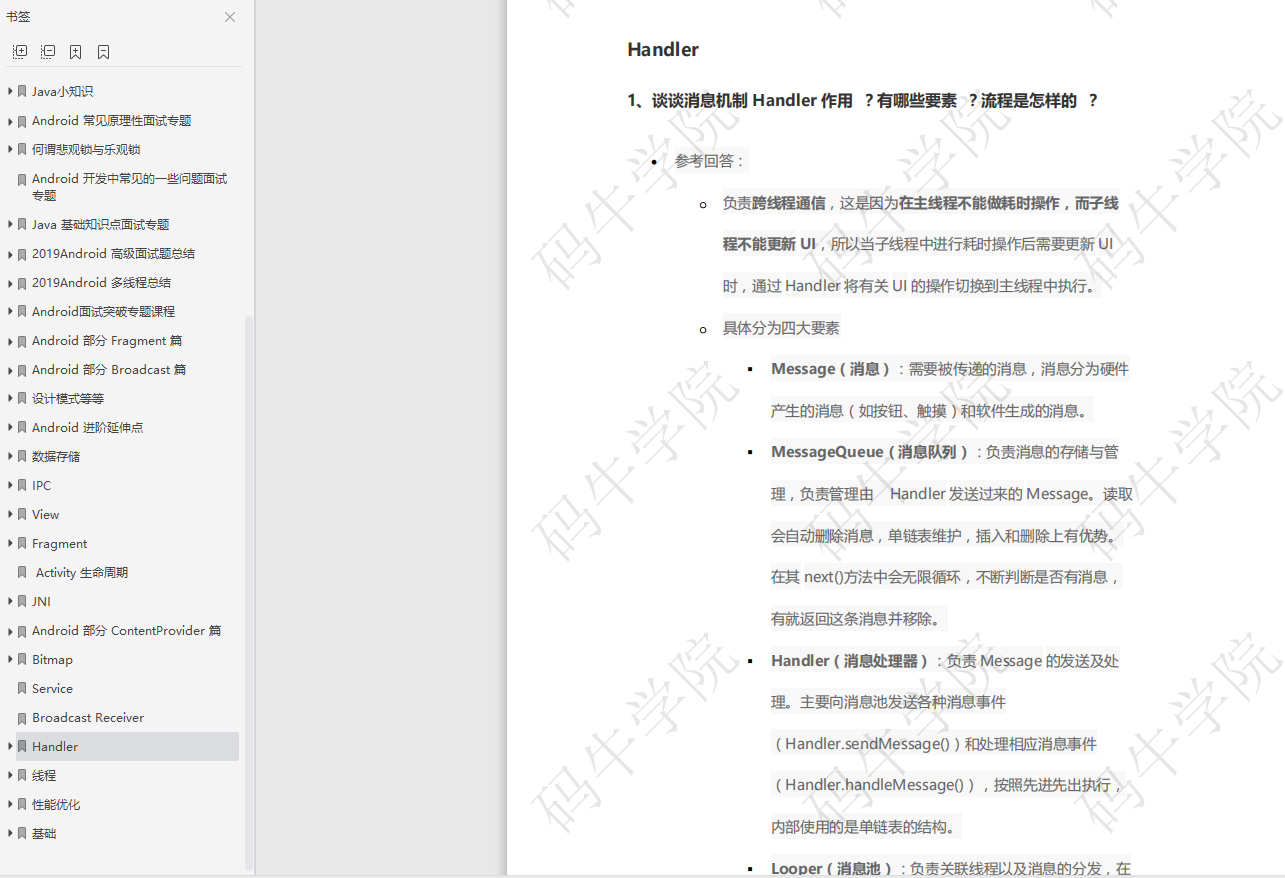Select the Activity 生命周期 bookmark

click(82, 572)
